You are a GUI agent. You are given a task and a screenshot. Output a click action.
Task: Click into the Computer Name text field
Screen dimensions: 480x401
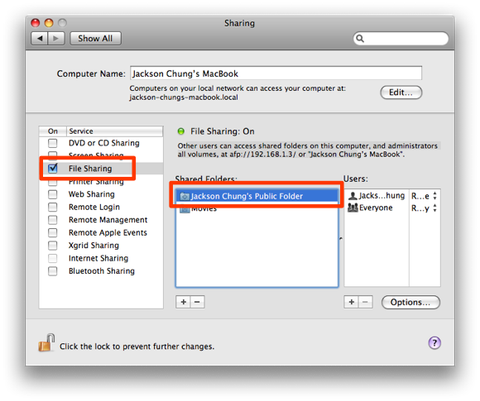click(x=276, y=73)
